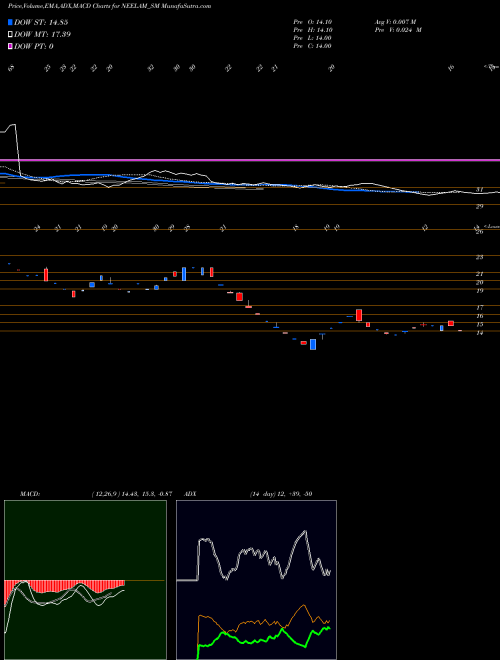
Task: Click the MACD indicator chart panel
Action: coord(85,580)
